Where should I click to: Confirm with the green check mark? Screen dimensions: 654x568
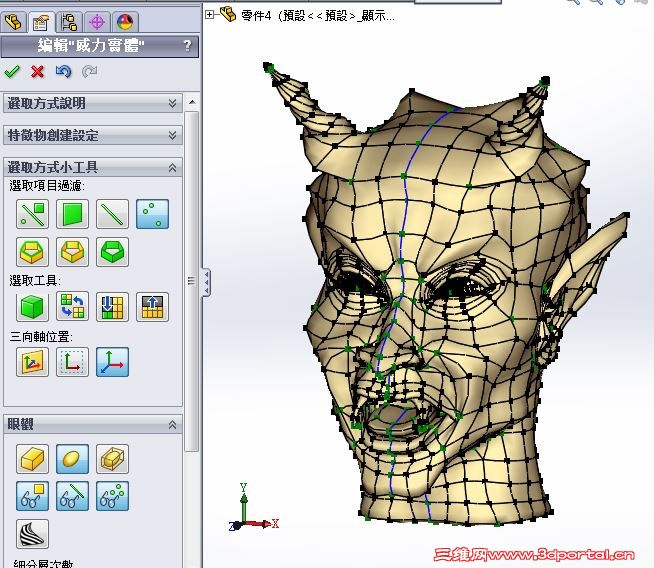click(12, 71)
